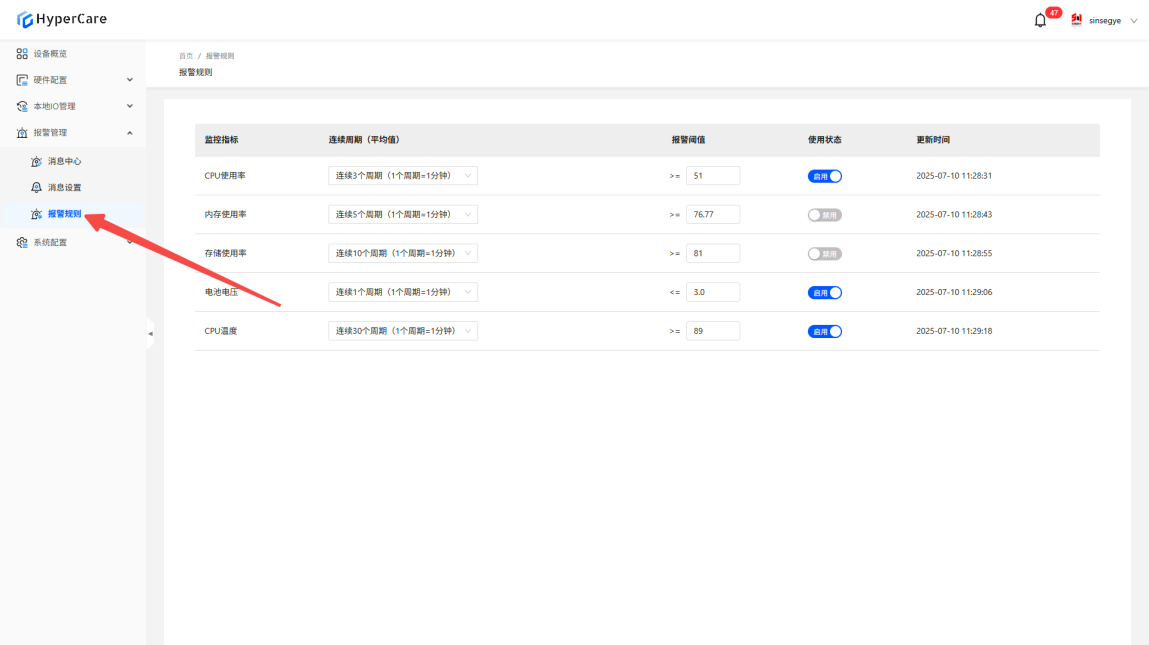Click the 硬件配置 sidebar icon
The height and width of the screenshot is (645, 1149).
click(x=22, y=80)
